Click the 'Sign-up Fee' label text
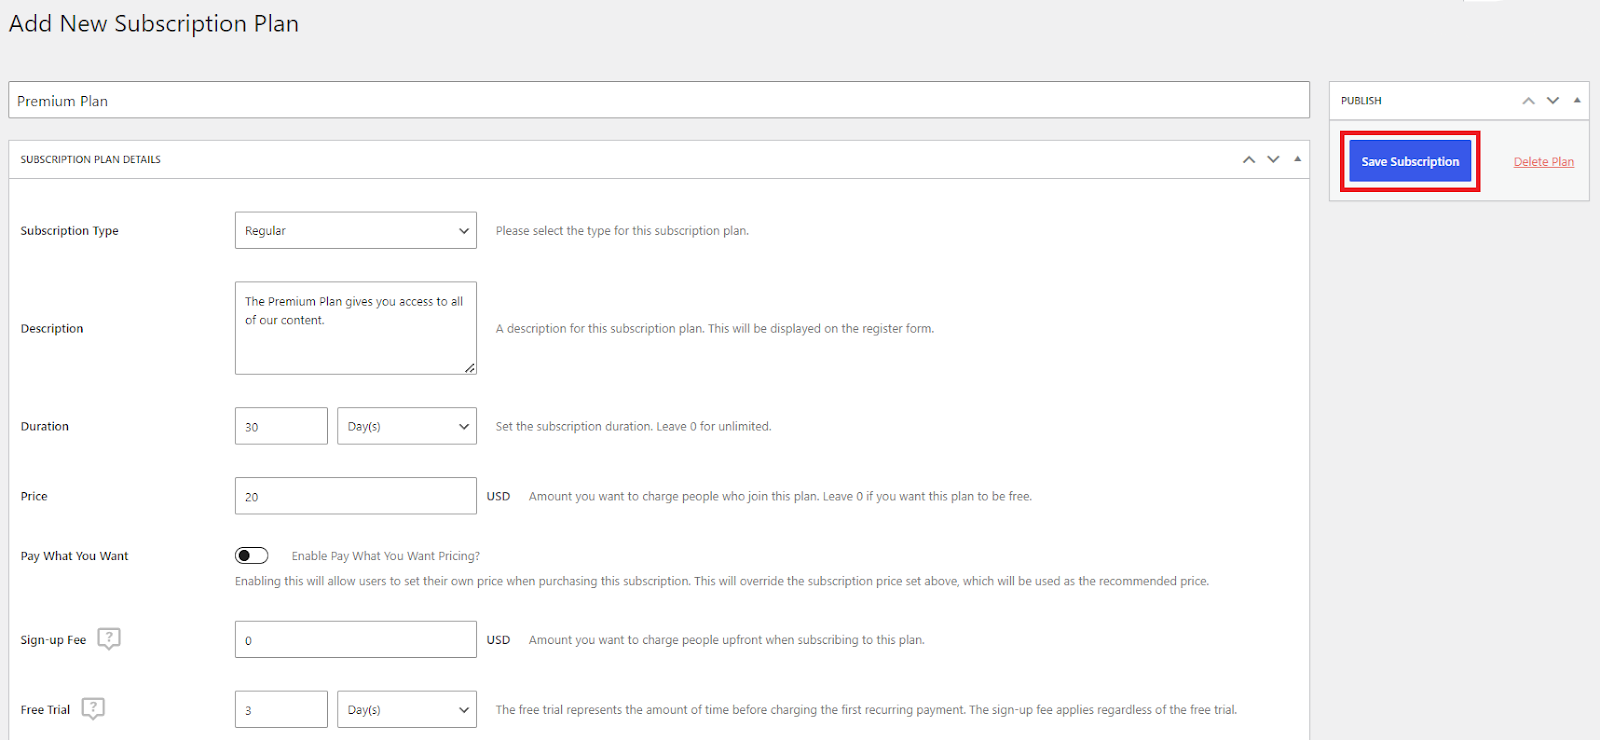Screen dimensions: 1600x740 point(54,640)
